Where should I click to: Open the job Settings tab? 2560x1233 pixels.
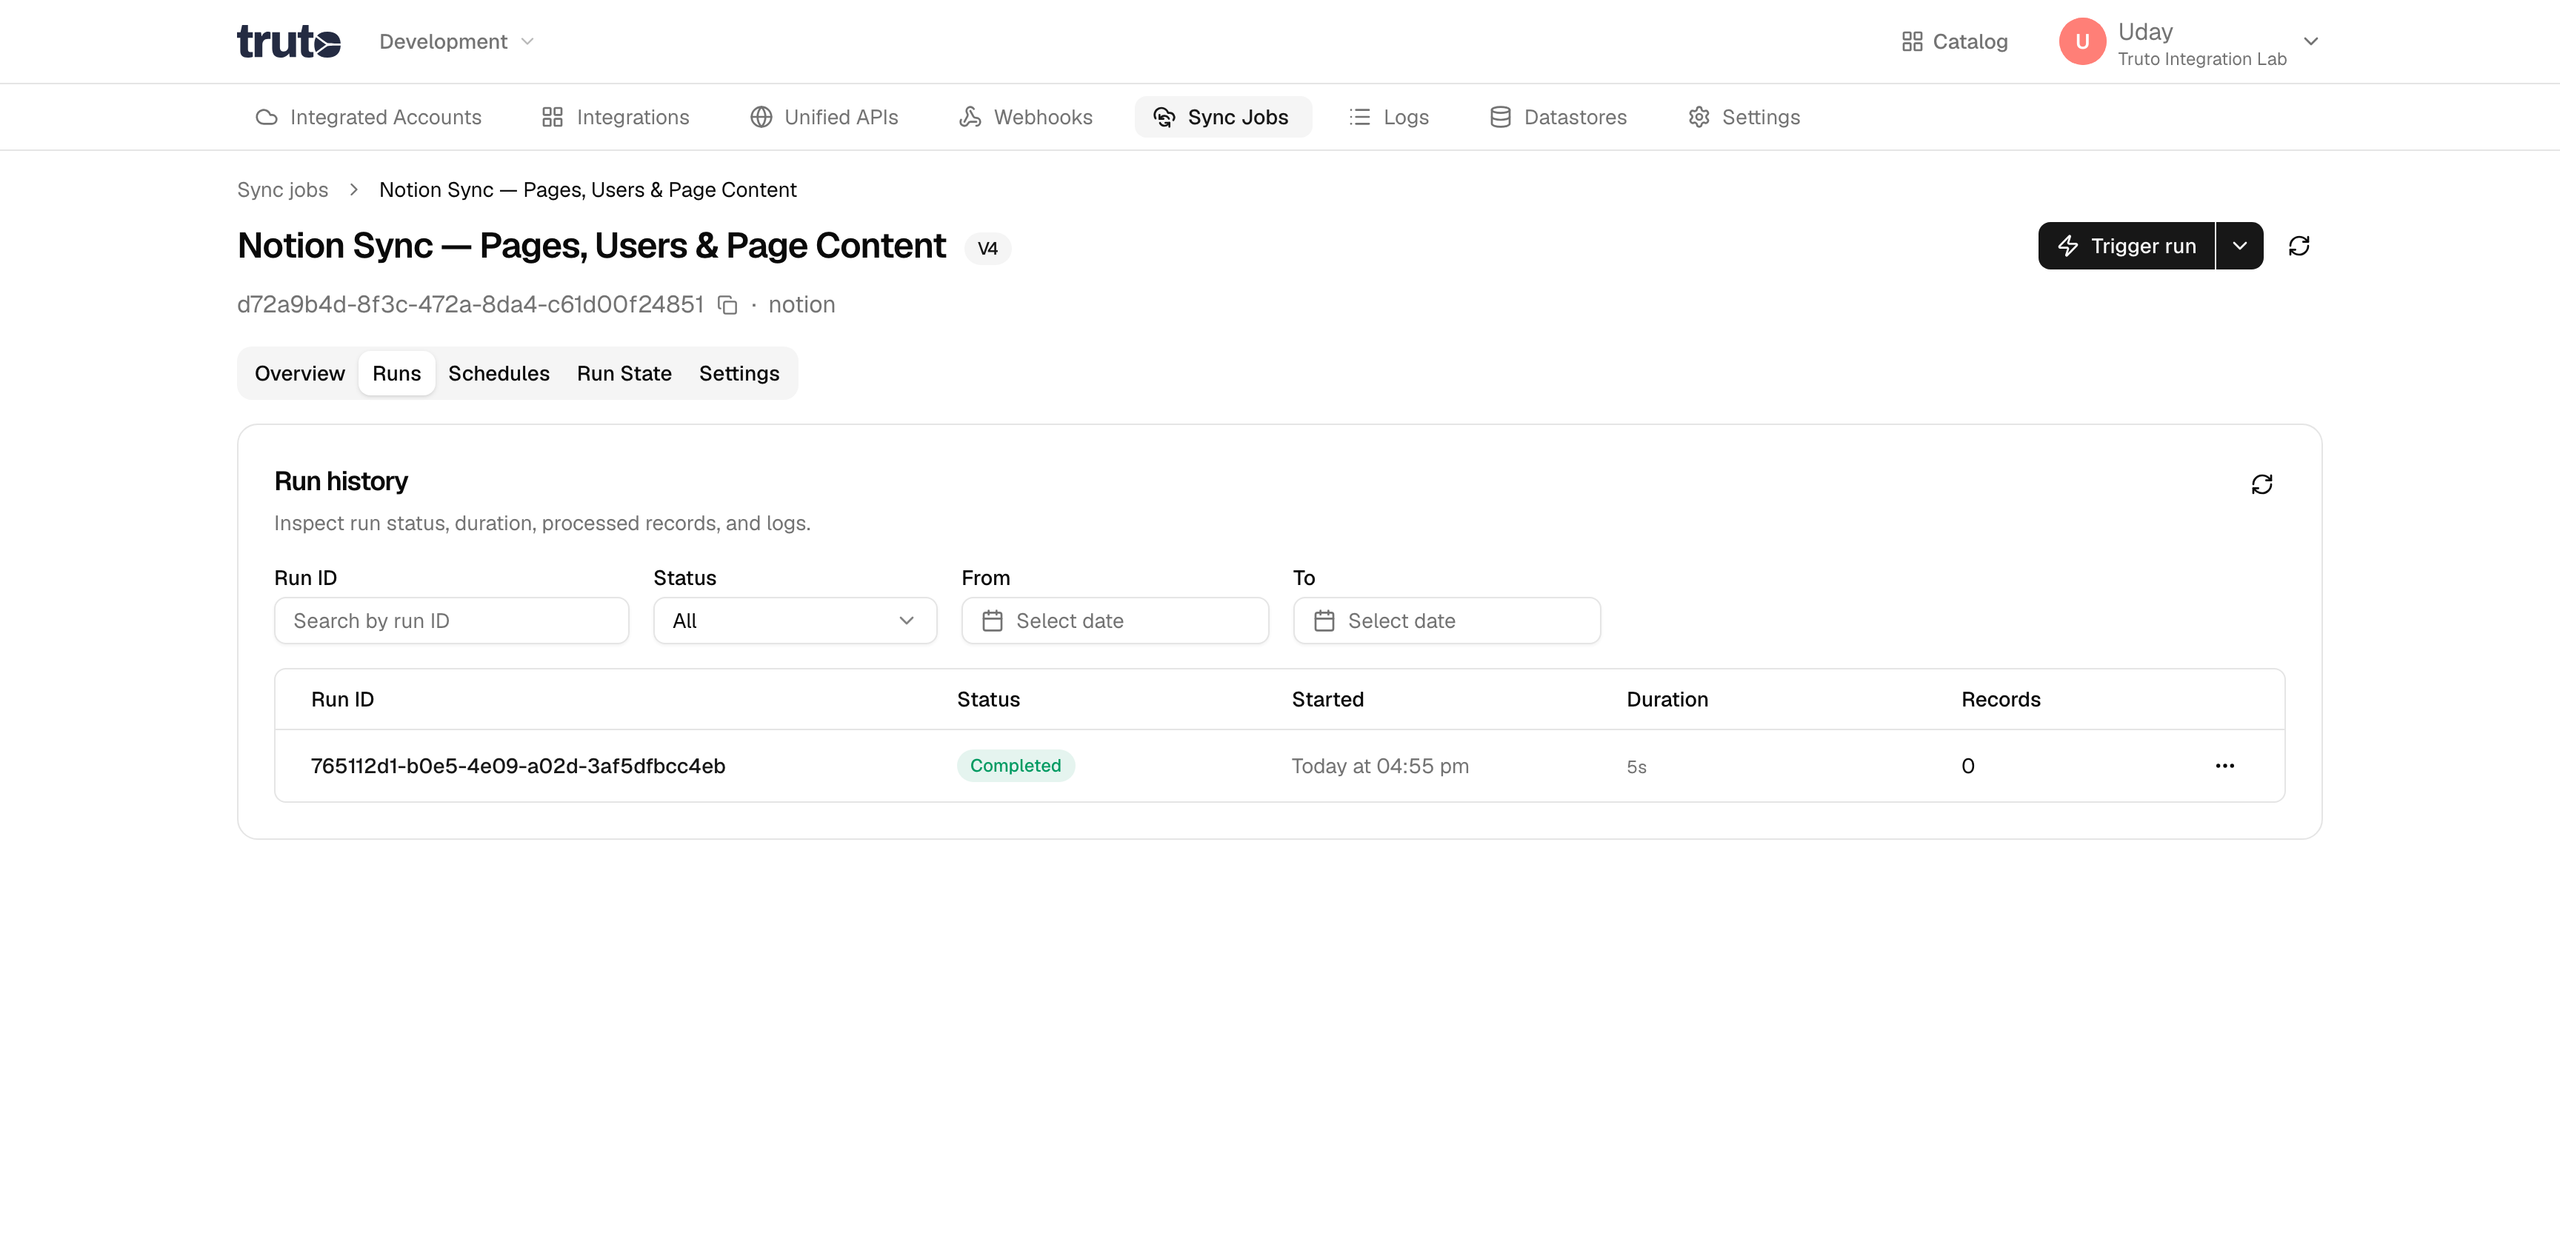pyautogui.click(x=739, y=373)
